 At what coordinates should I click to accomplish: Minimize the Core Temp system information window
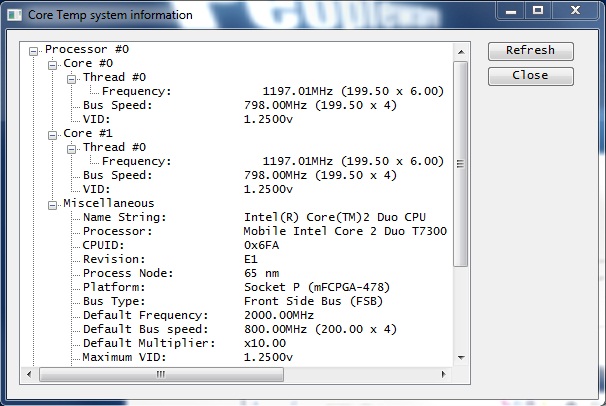click(x=510, y=11)
